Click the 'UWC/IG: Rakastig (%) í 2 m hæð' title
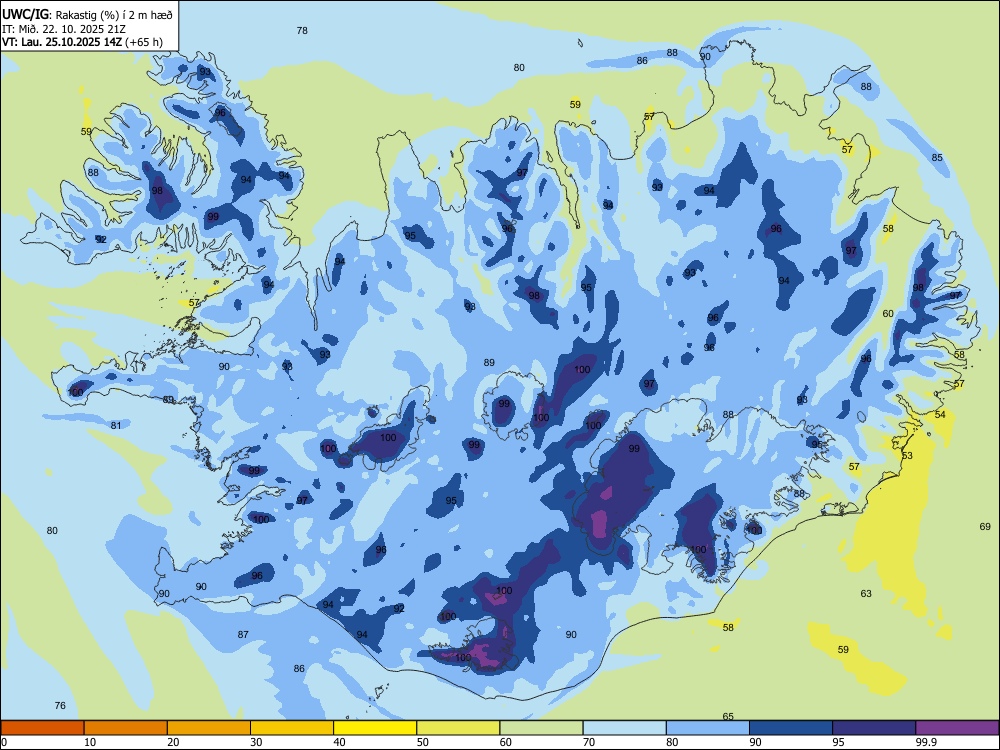This screenshot has width=1000, height=750. pyautogui.click(x=87, y=15)
